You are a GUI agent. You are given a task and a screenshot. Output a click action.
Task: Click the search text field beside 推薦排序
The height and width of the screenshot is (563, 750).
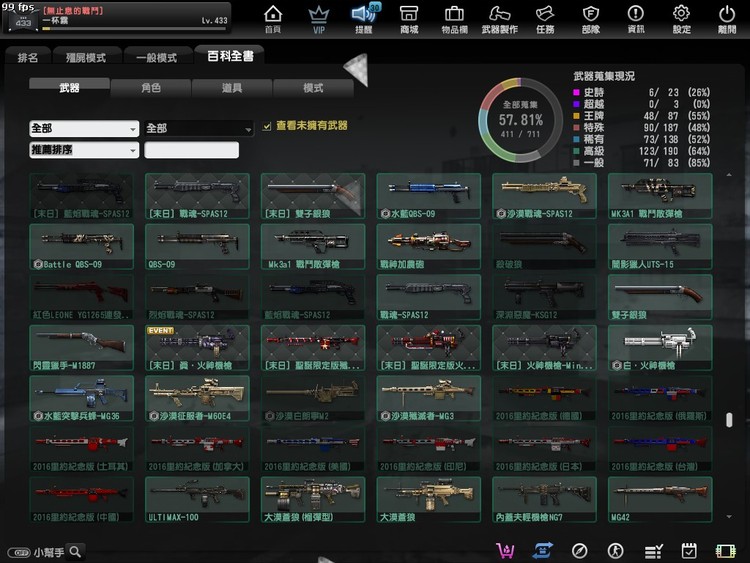pos(192,150)
